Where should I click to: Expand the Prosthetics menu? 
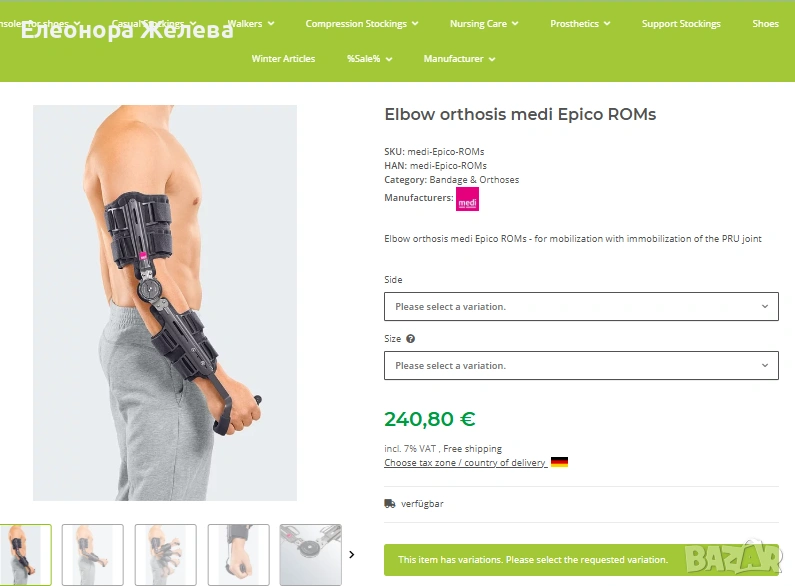(580, 24)
